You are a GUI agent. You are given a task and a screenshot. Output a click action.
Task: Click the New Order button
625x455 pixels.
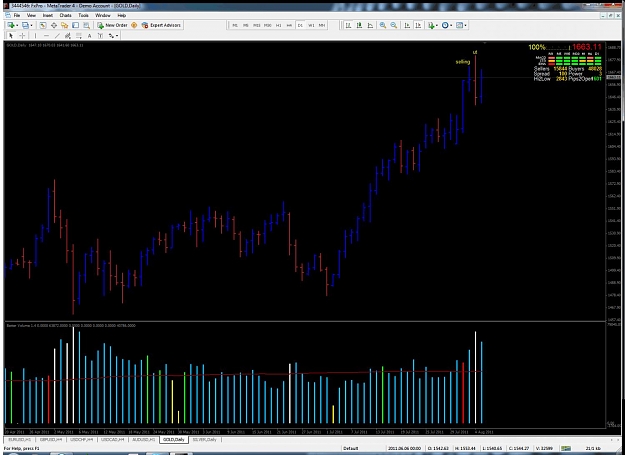[112, 25]
